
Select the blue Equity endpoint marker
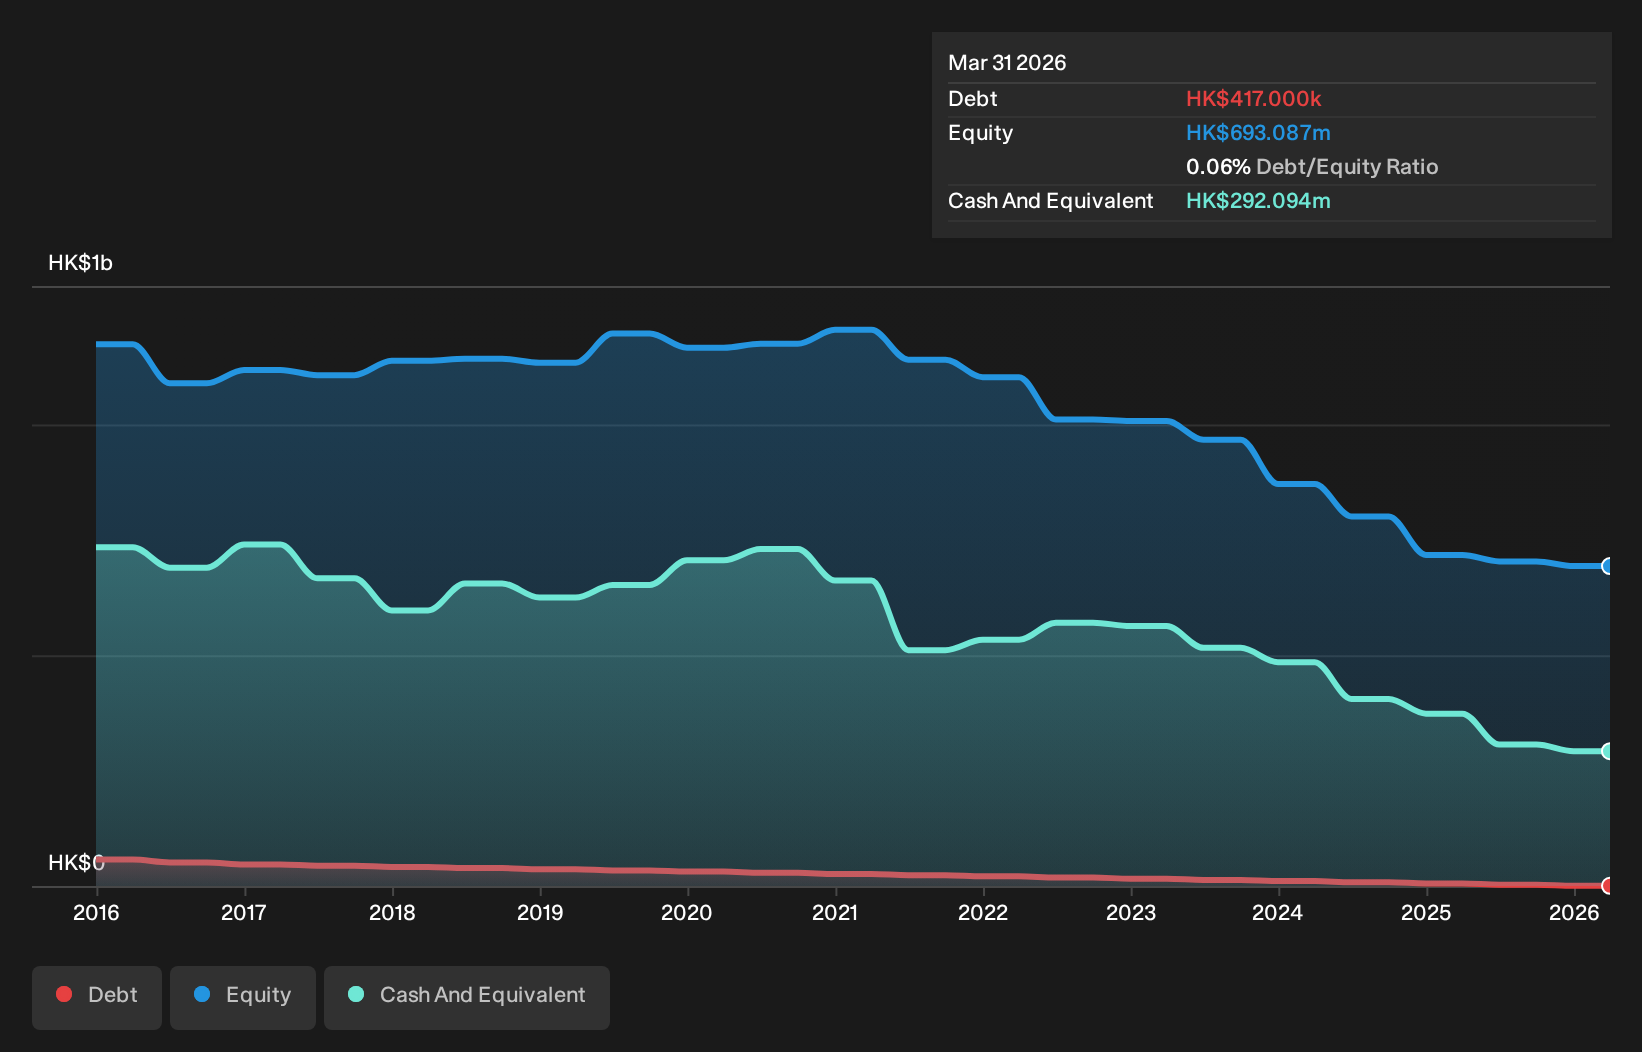[1608, 566]
